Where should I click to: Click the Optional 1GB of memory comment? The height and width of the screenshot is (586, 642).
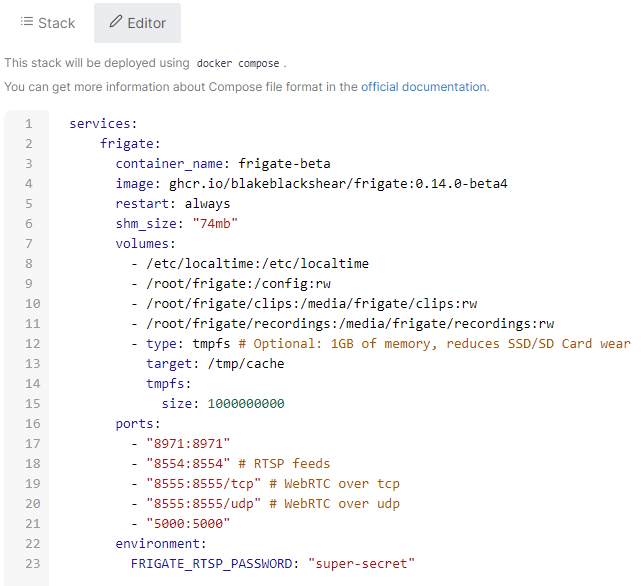pos(434,344)
